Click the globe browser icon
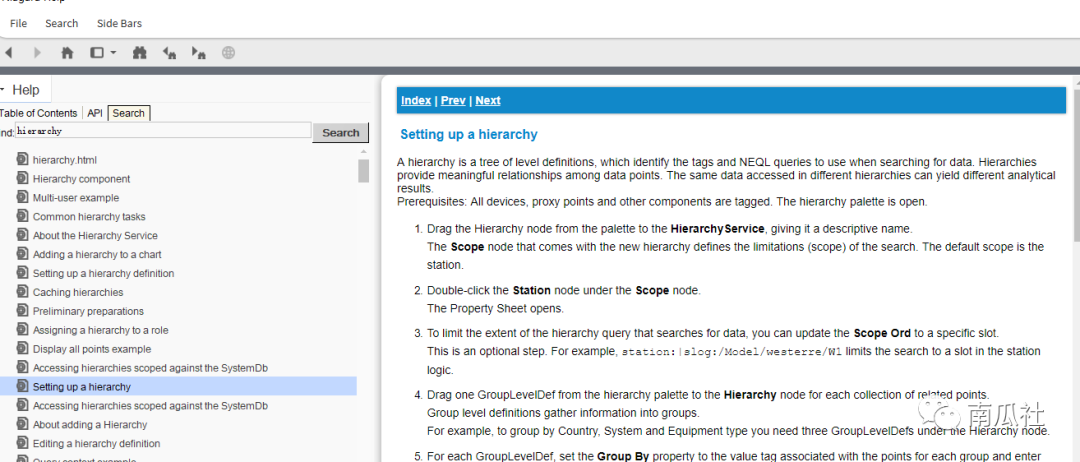The height and width of the screenshot is (462, 1080). (228, 53)
